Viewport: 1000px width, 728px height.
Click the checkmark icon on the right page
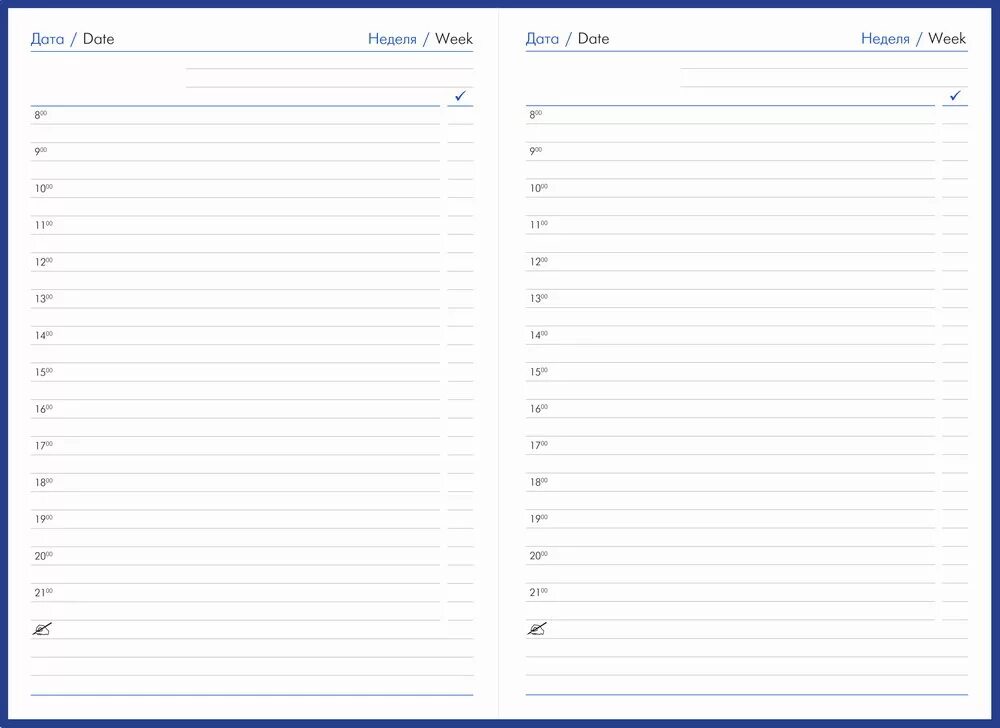coord(955,96)
